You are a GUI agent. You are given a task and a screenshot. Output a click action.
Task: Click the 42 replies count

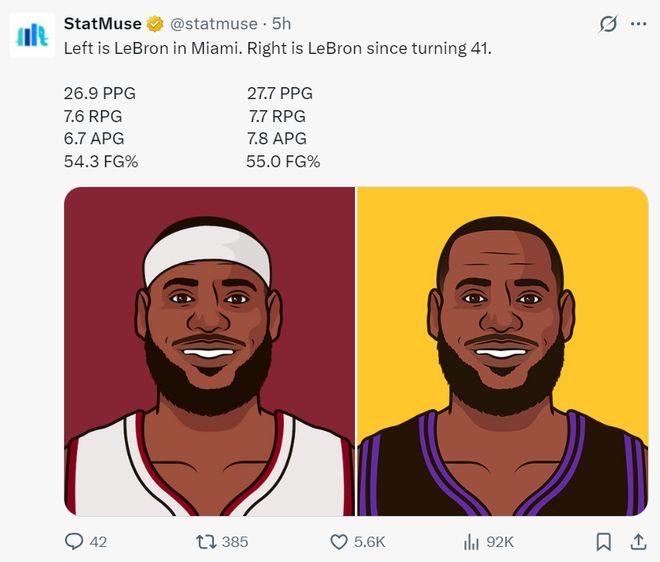pyautogui.click(x=98, y=542)
